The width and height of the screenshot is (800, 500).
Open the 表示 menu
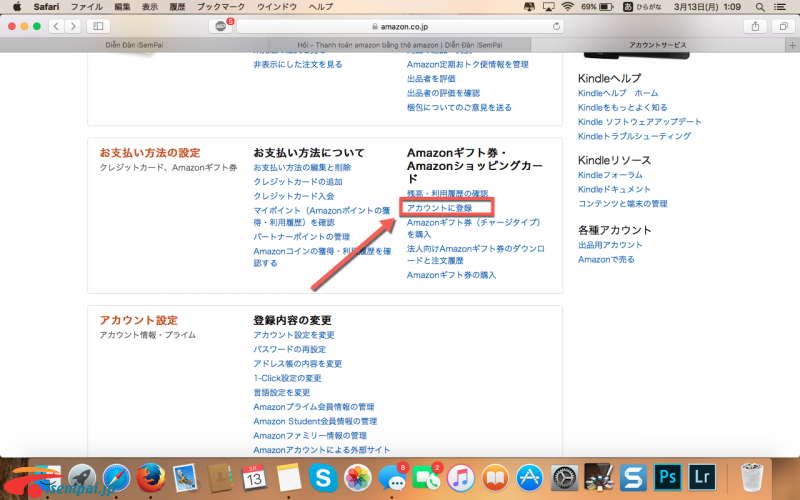tap(149, 7)
